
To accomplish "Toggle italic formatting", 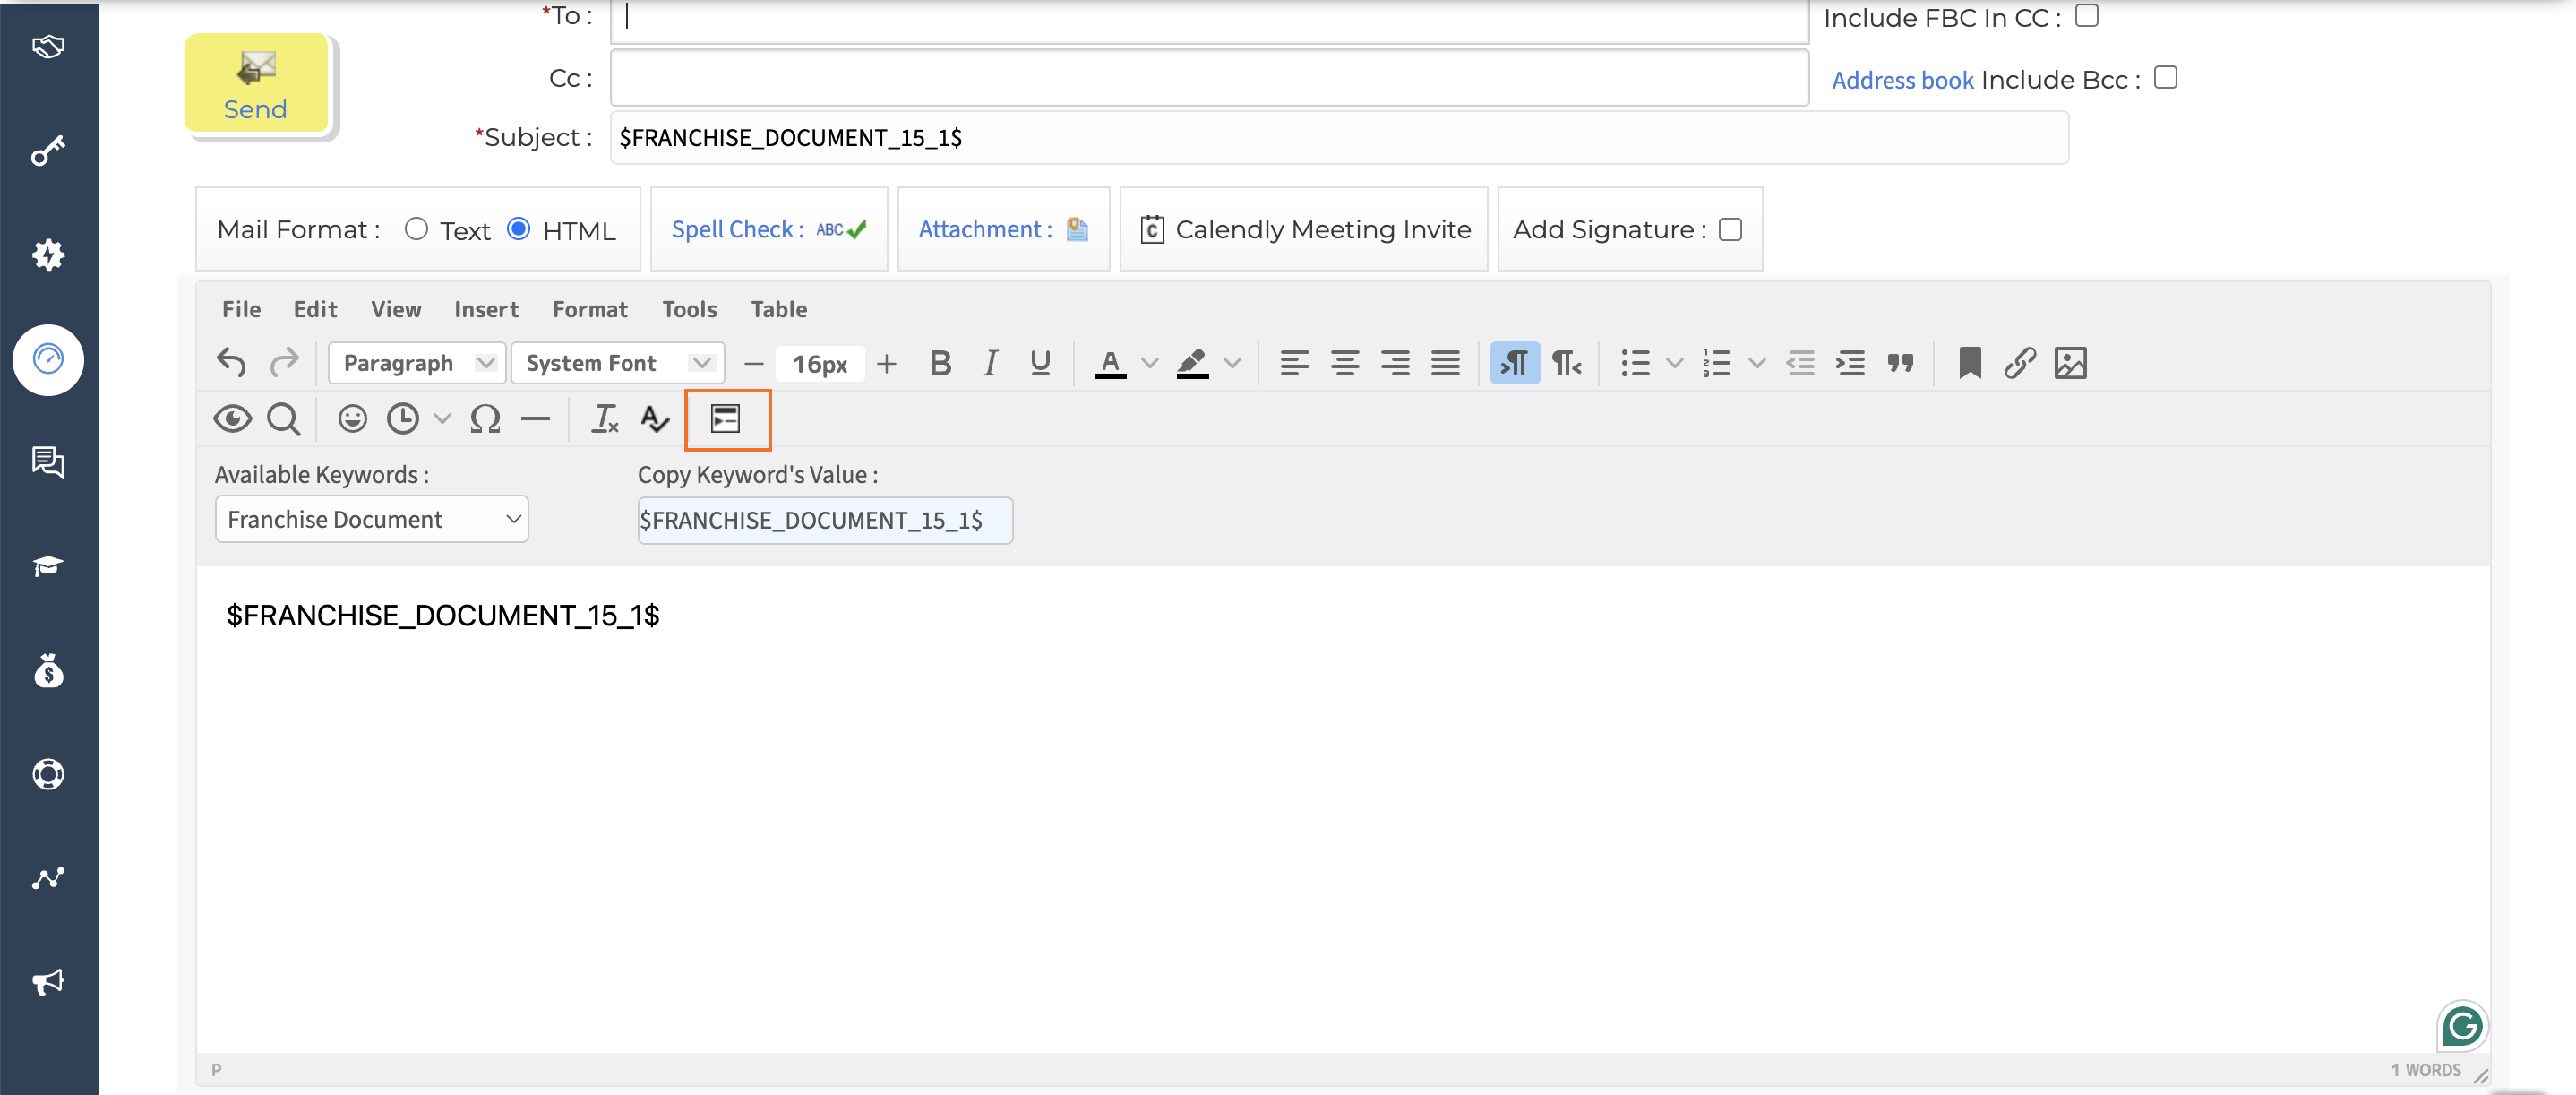I will 990,362.
